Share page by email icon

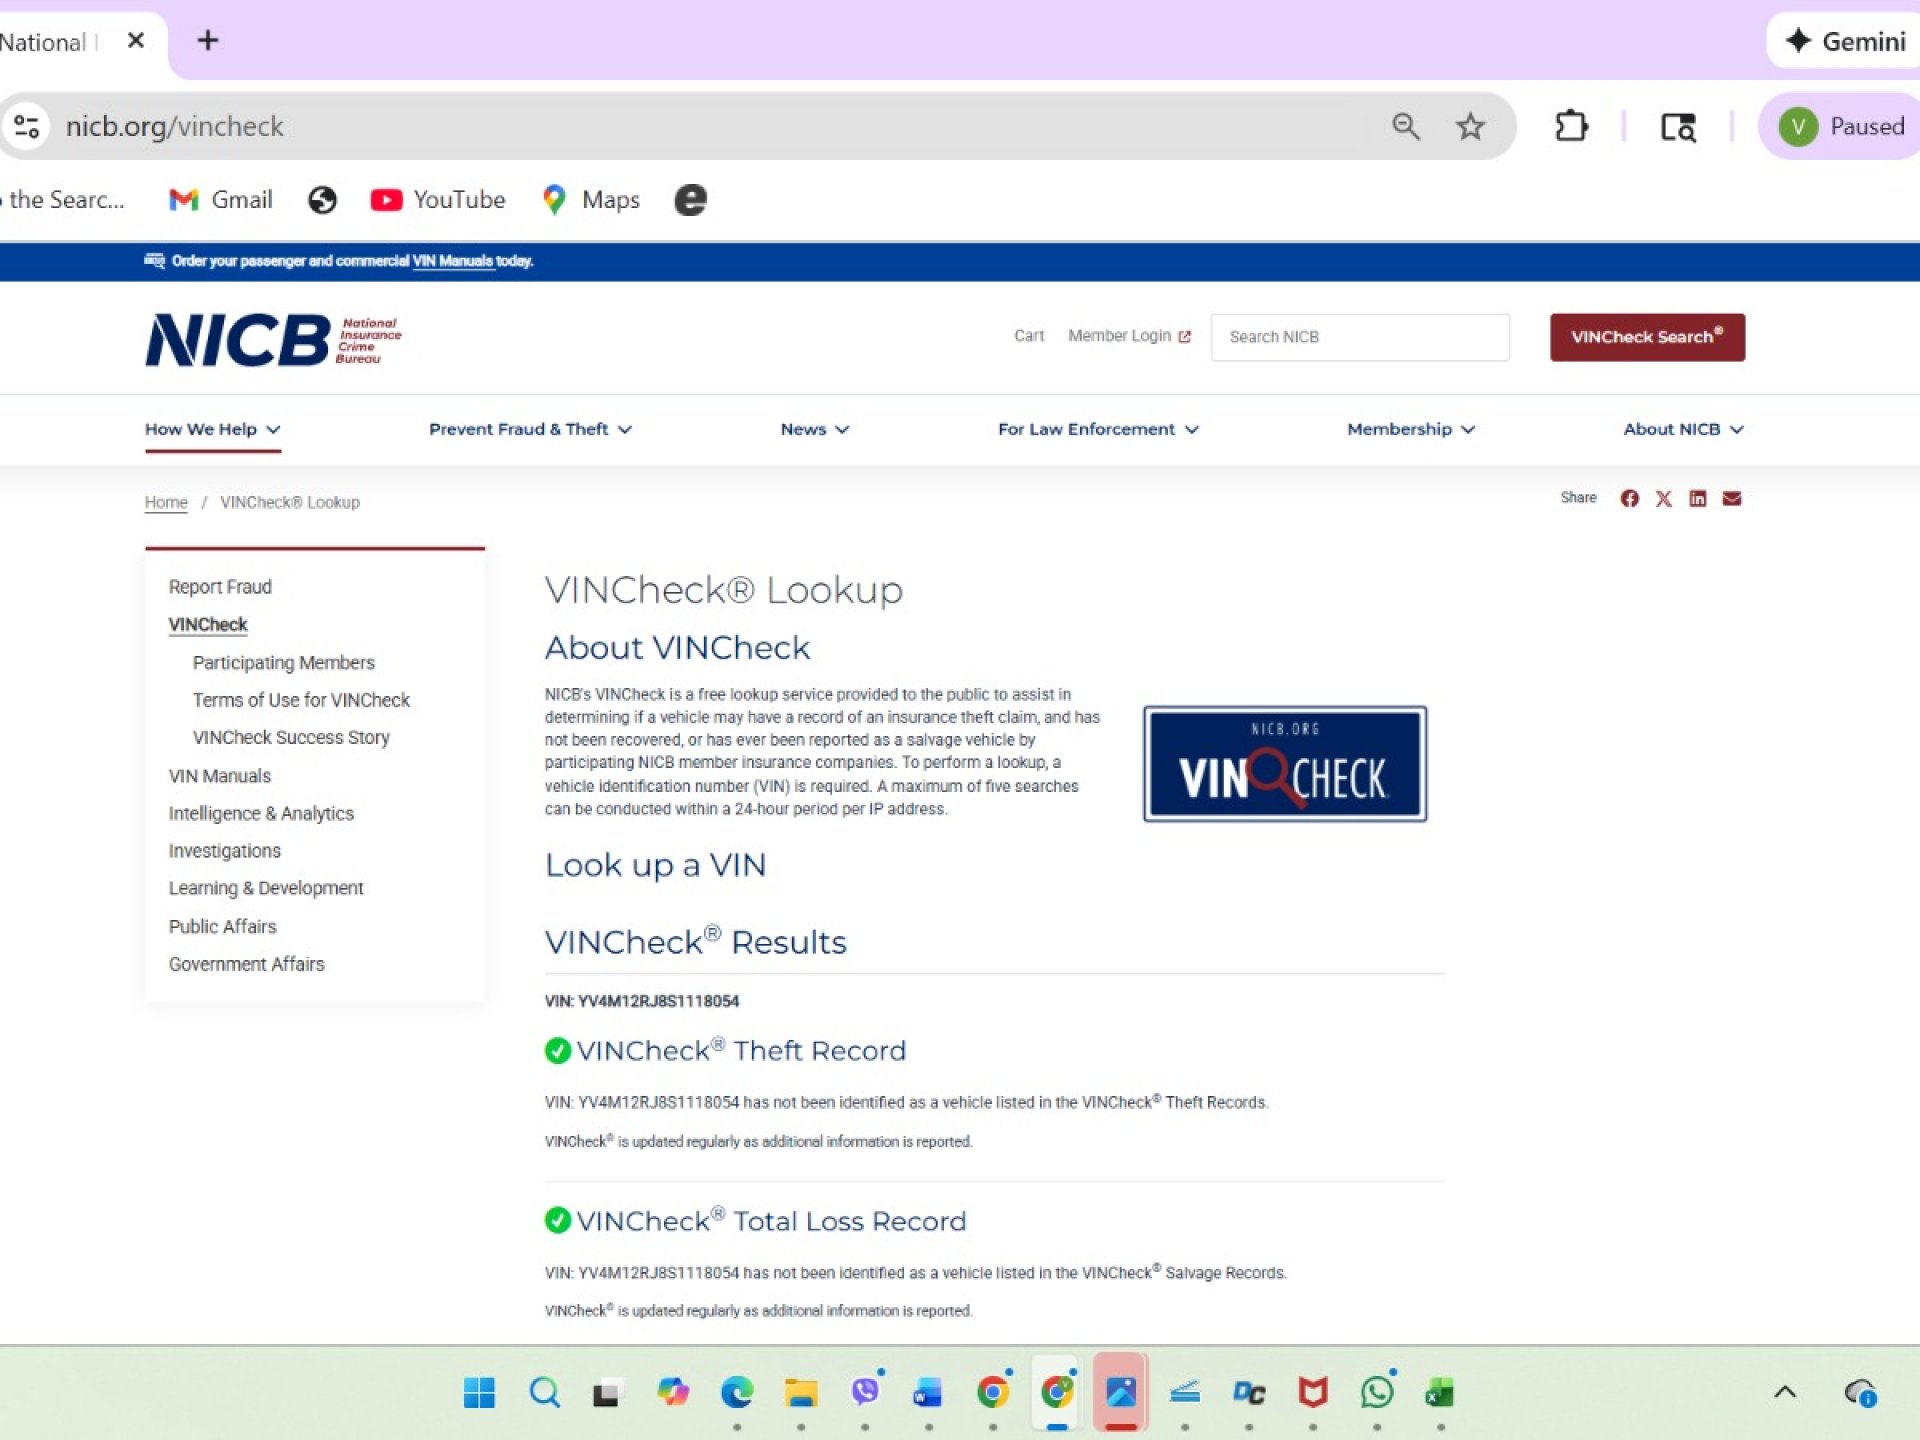(1732, 498)
